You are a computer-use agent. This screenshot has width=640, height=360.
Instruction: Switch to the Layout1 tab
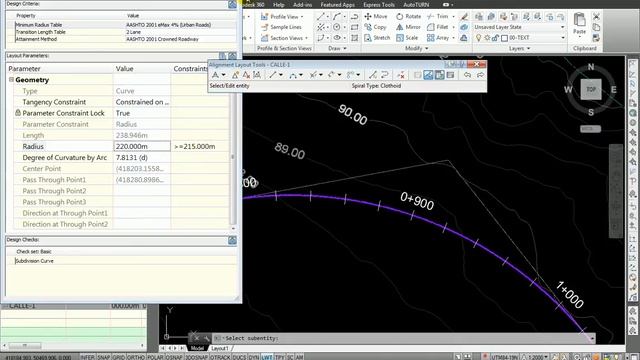[220, 348]
